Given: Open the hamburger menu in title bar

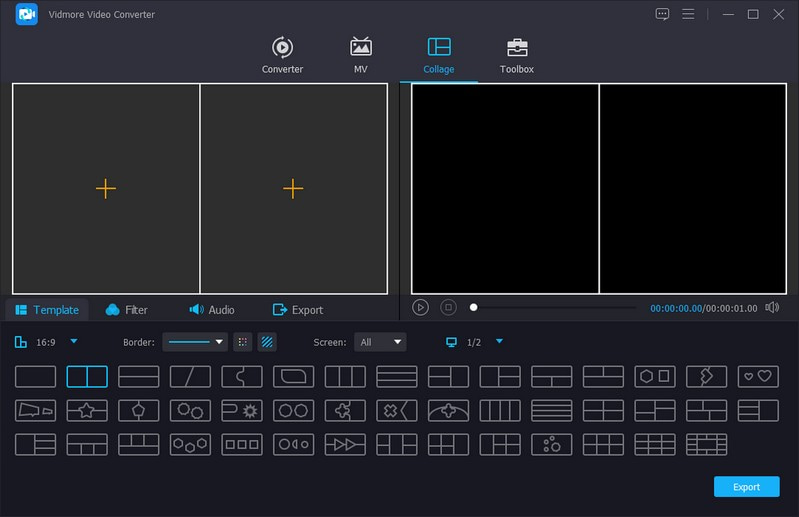Looking at the screenshot, I should click(x=688, y=14).
